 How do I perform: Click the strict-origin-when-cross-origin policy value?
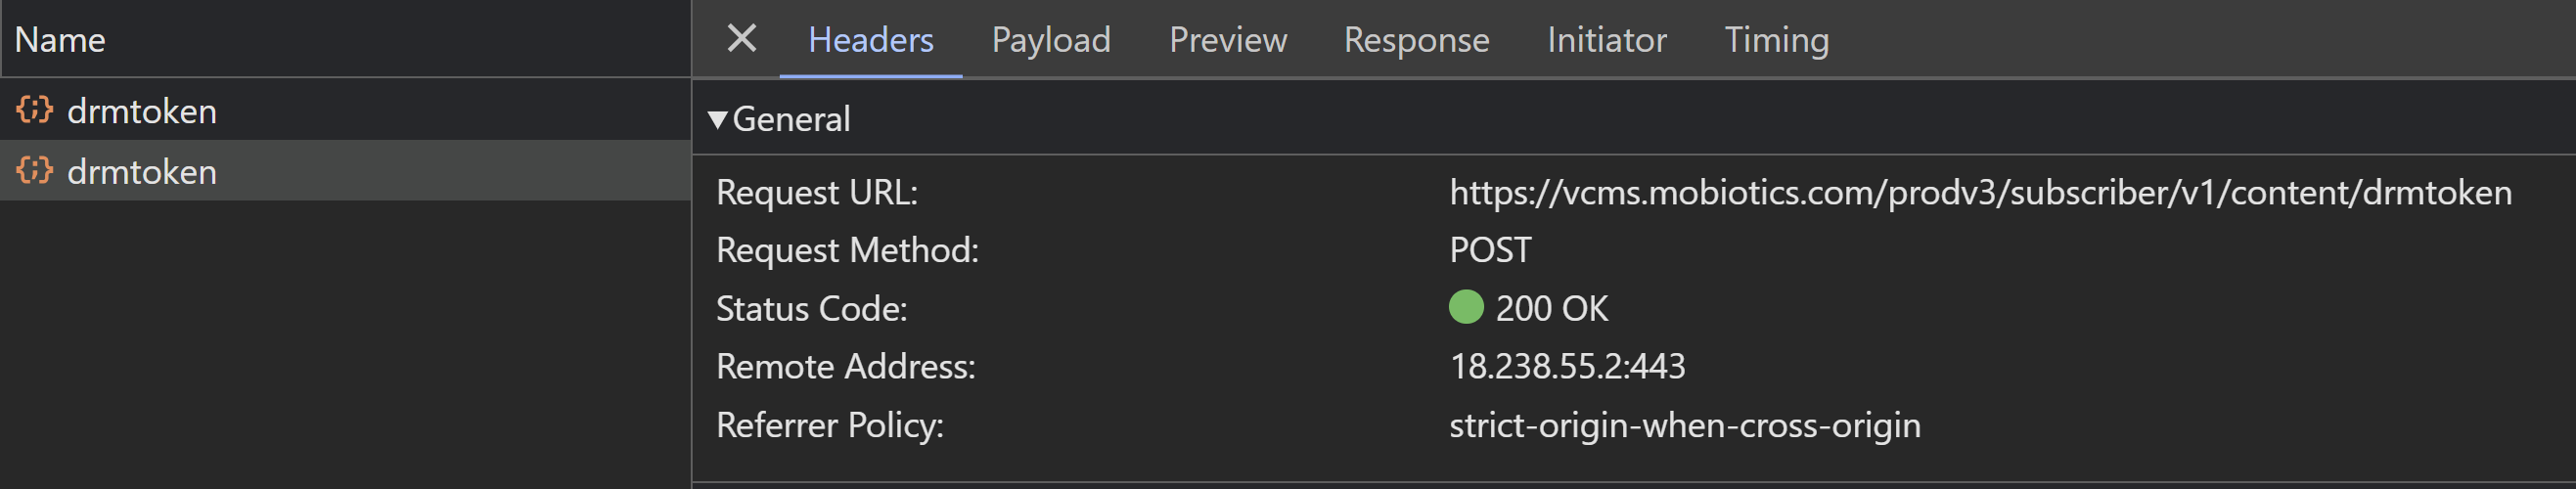(1684, 425)
